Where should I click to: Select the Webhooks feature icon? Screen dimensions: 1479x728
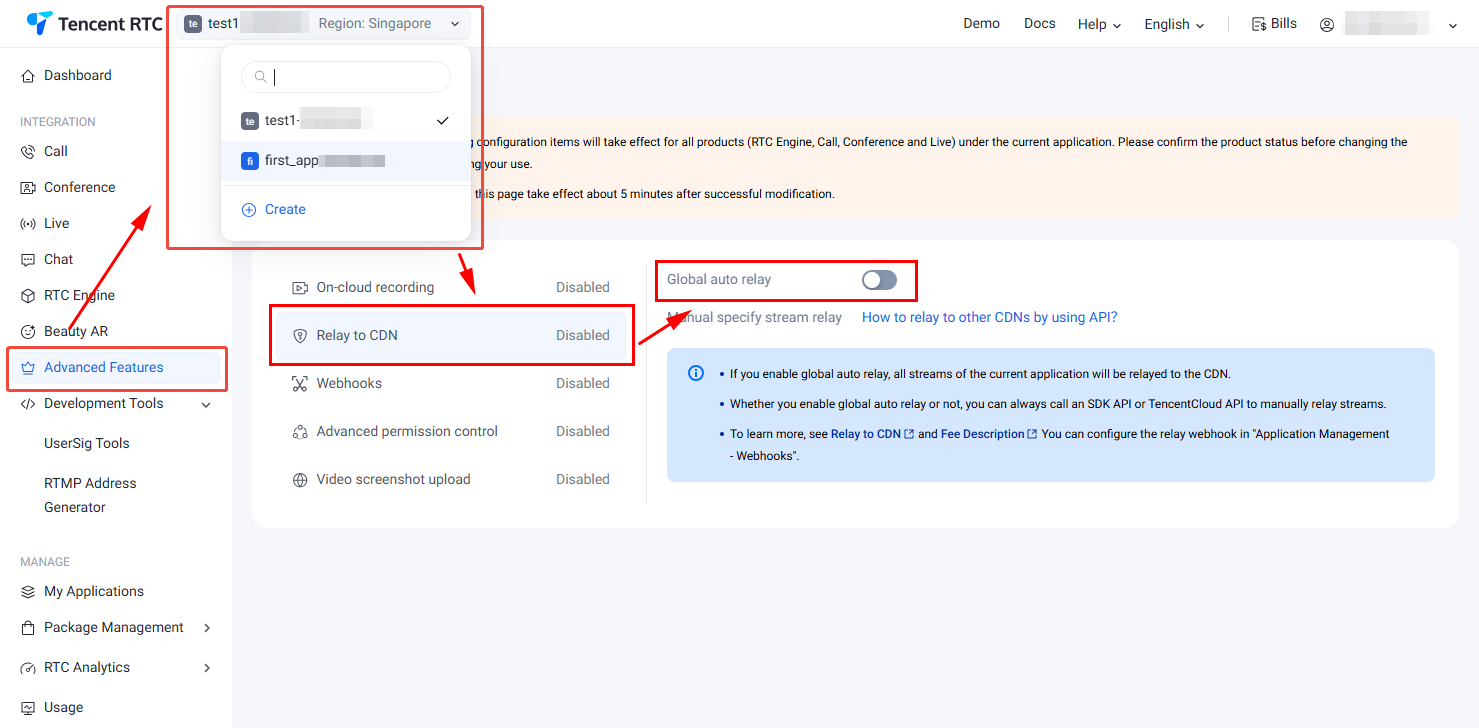(299, 384)
